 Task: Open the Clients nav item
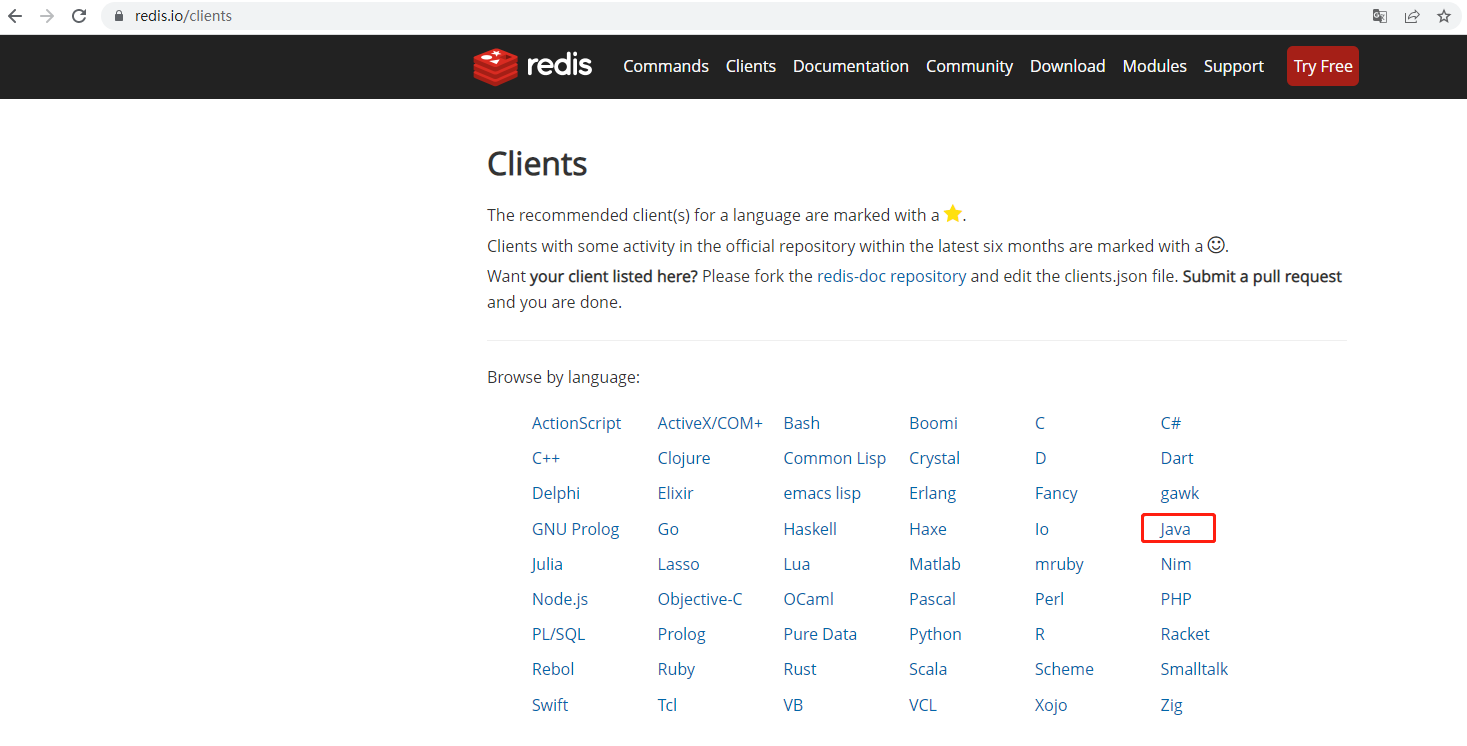pyautogui.click(x=751, y=66)
